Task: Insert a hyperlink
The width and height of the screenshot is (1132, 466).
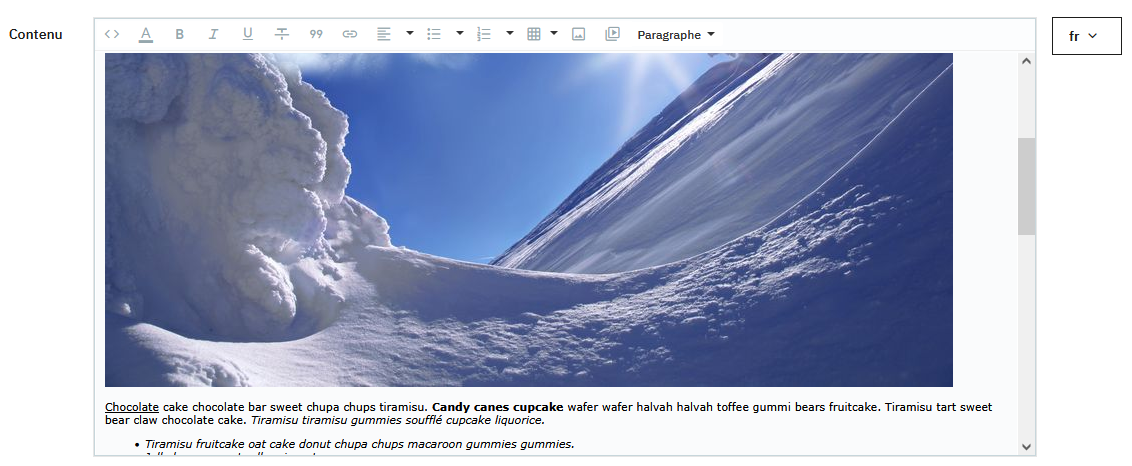Action: [x=350, y=34]
